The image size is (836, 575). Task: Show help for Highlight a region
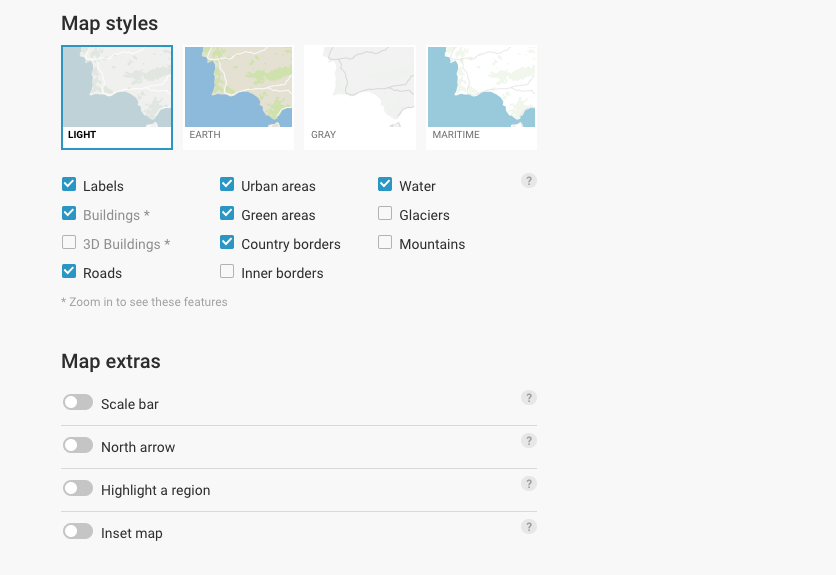point(529,484)
